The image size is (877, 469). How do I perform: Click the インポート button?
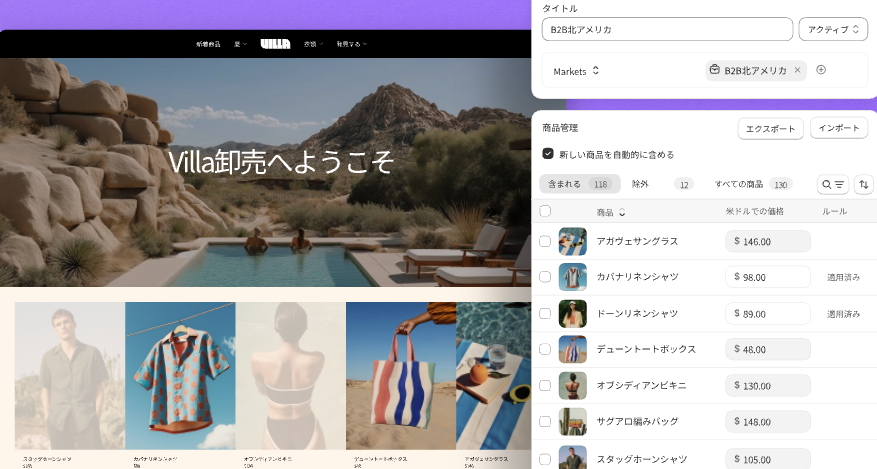838,128
